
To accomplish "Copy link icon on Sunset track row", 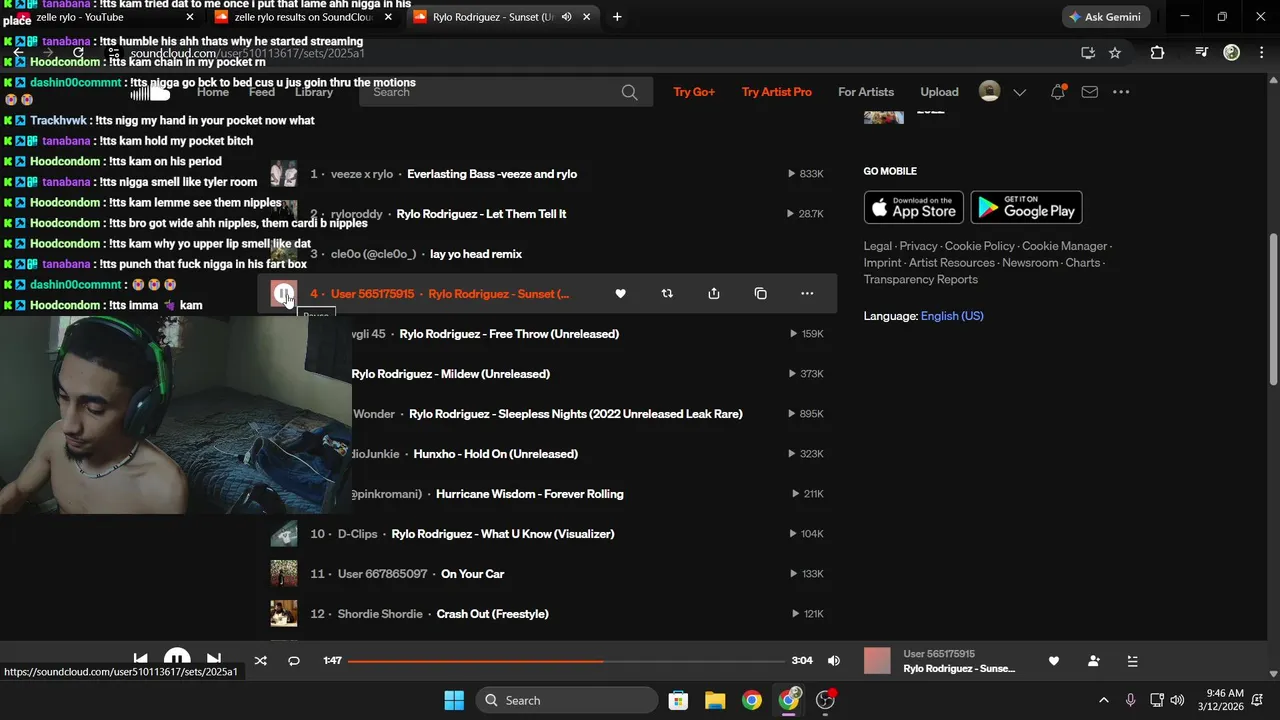I will tap(760, 294).
